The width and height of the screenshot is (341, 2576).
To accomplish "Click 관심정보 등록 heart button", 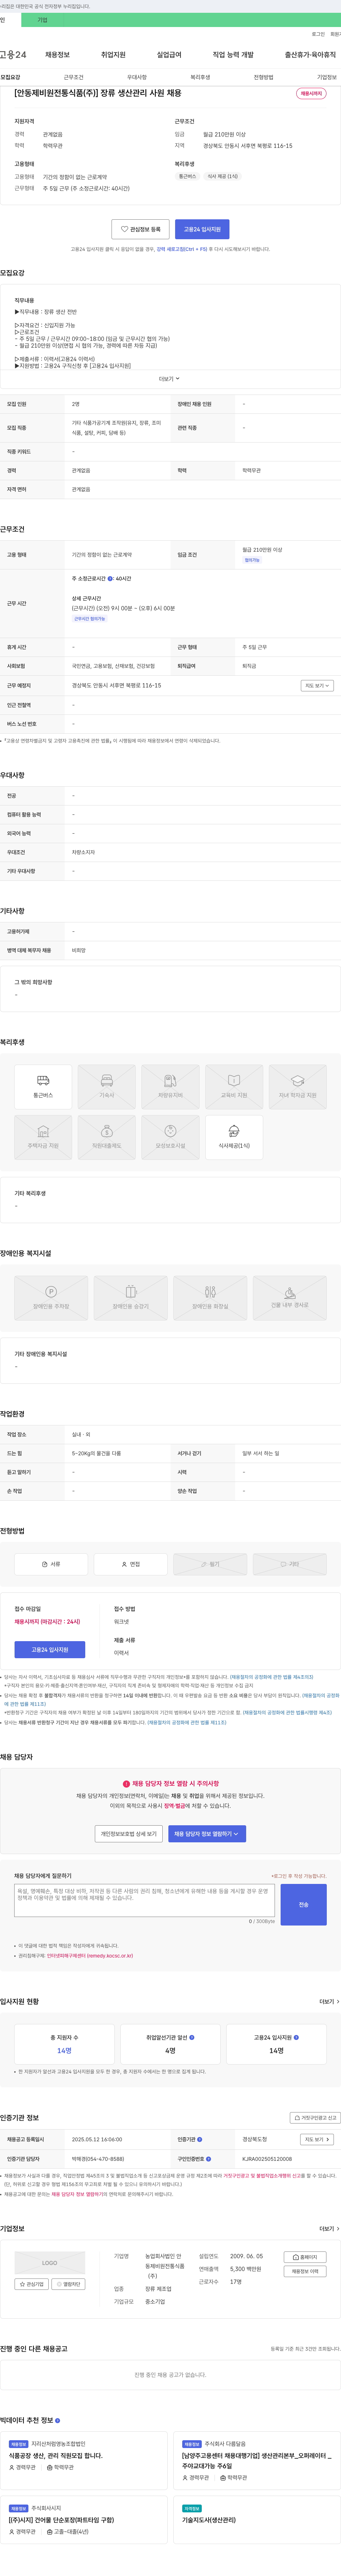I will (140, 229).
